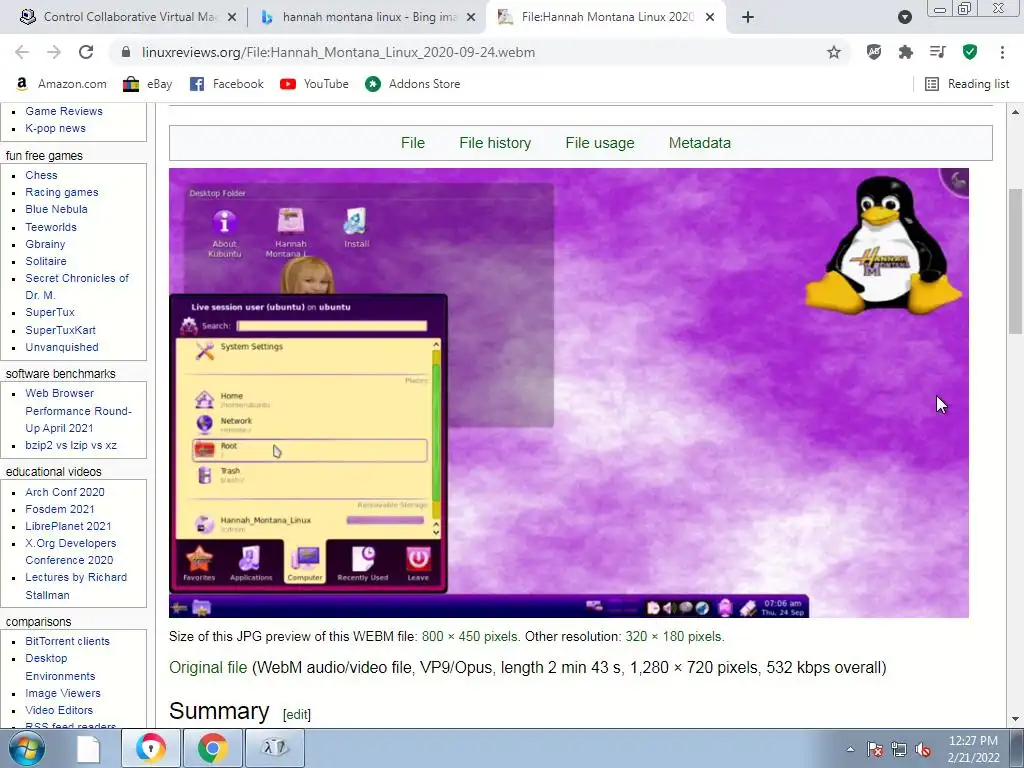Click the muted volume tray icon
The height and width of the screenshot is (768, 1024).
point(923,749)
